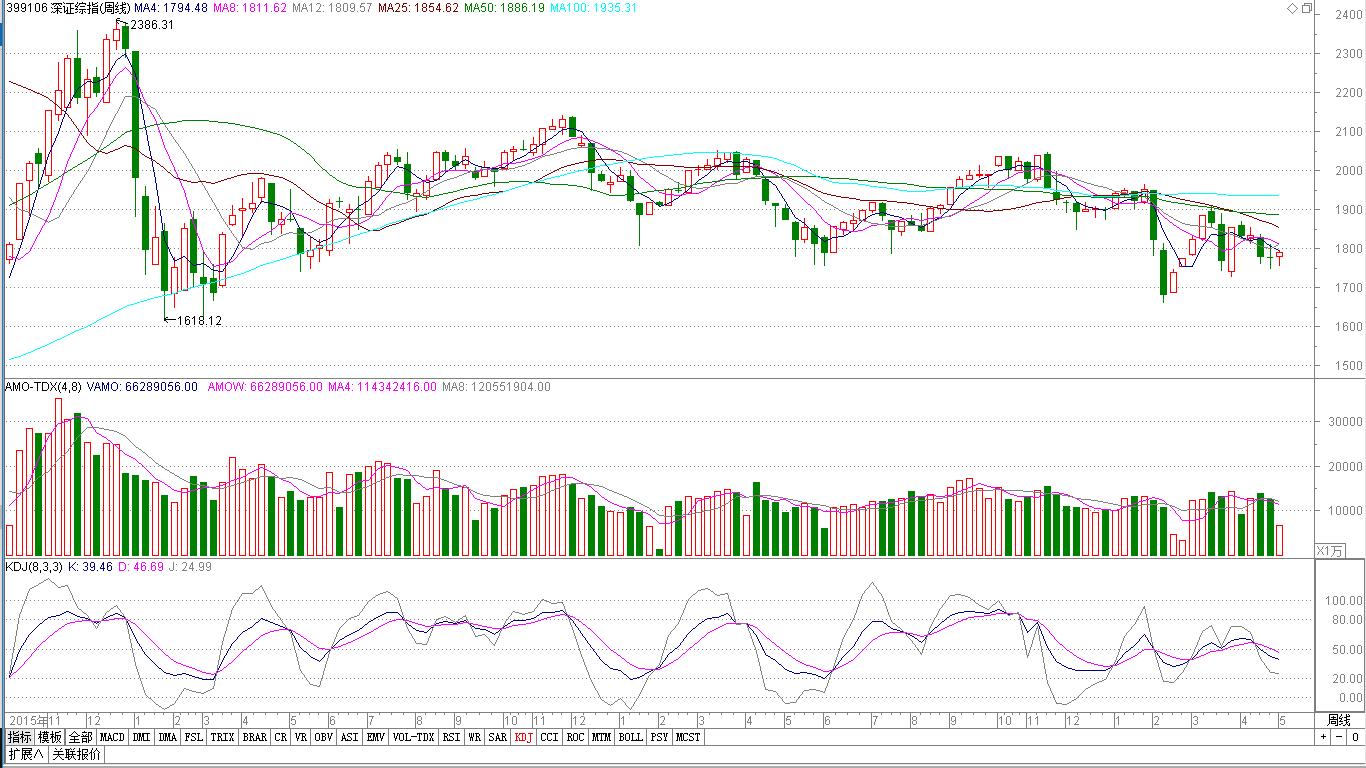Switch indicator to FSL

pos(194,737)
